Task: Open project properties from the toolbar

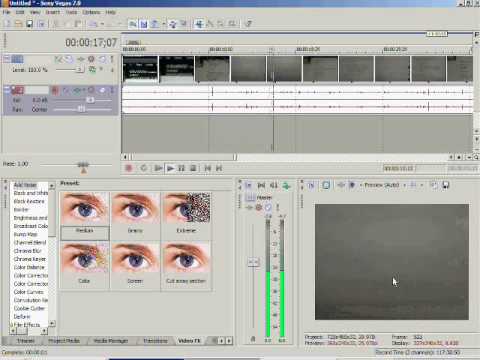Action: pyautogui.click(x=41, y=24)
